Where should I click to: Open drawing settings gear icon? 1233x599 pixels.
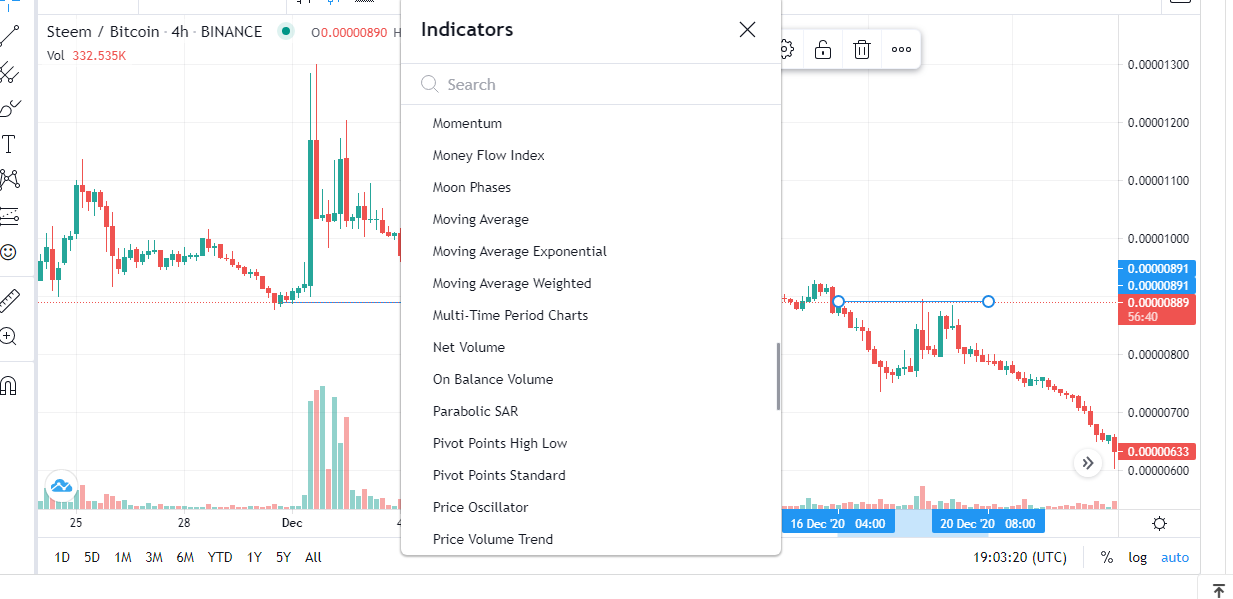[x=786, y=50]
